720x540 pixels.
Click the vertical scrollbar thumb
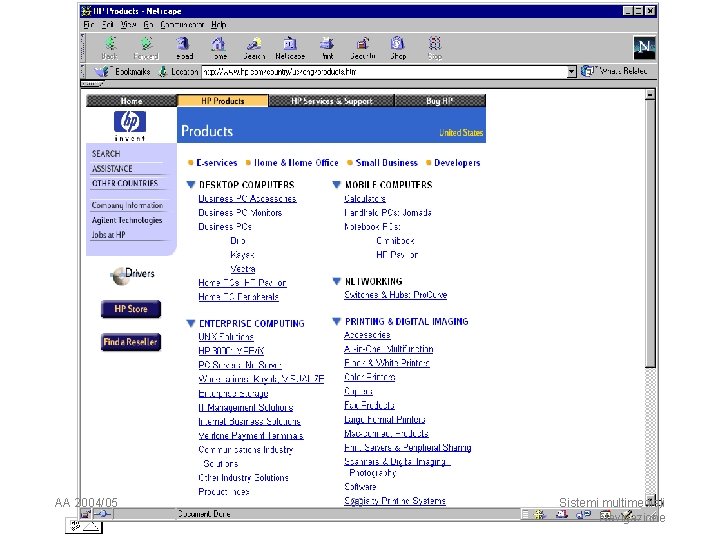(x=650, y=234)
